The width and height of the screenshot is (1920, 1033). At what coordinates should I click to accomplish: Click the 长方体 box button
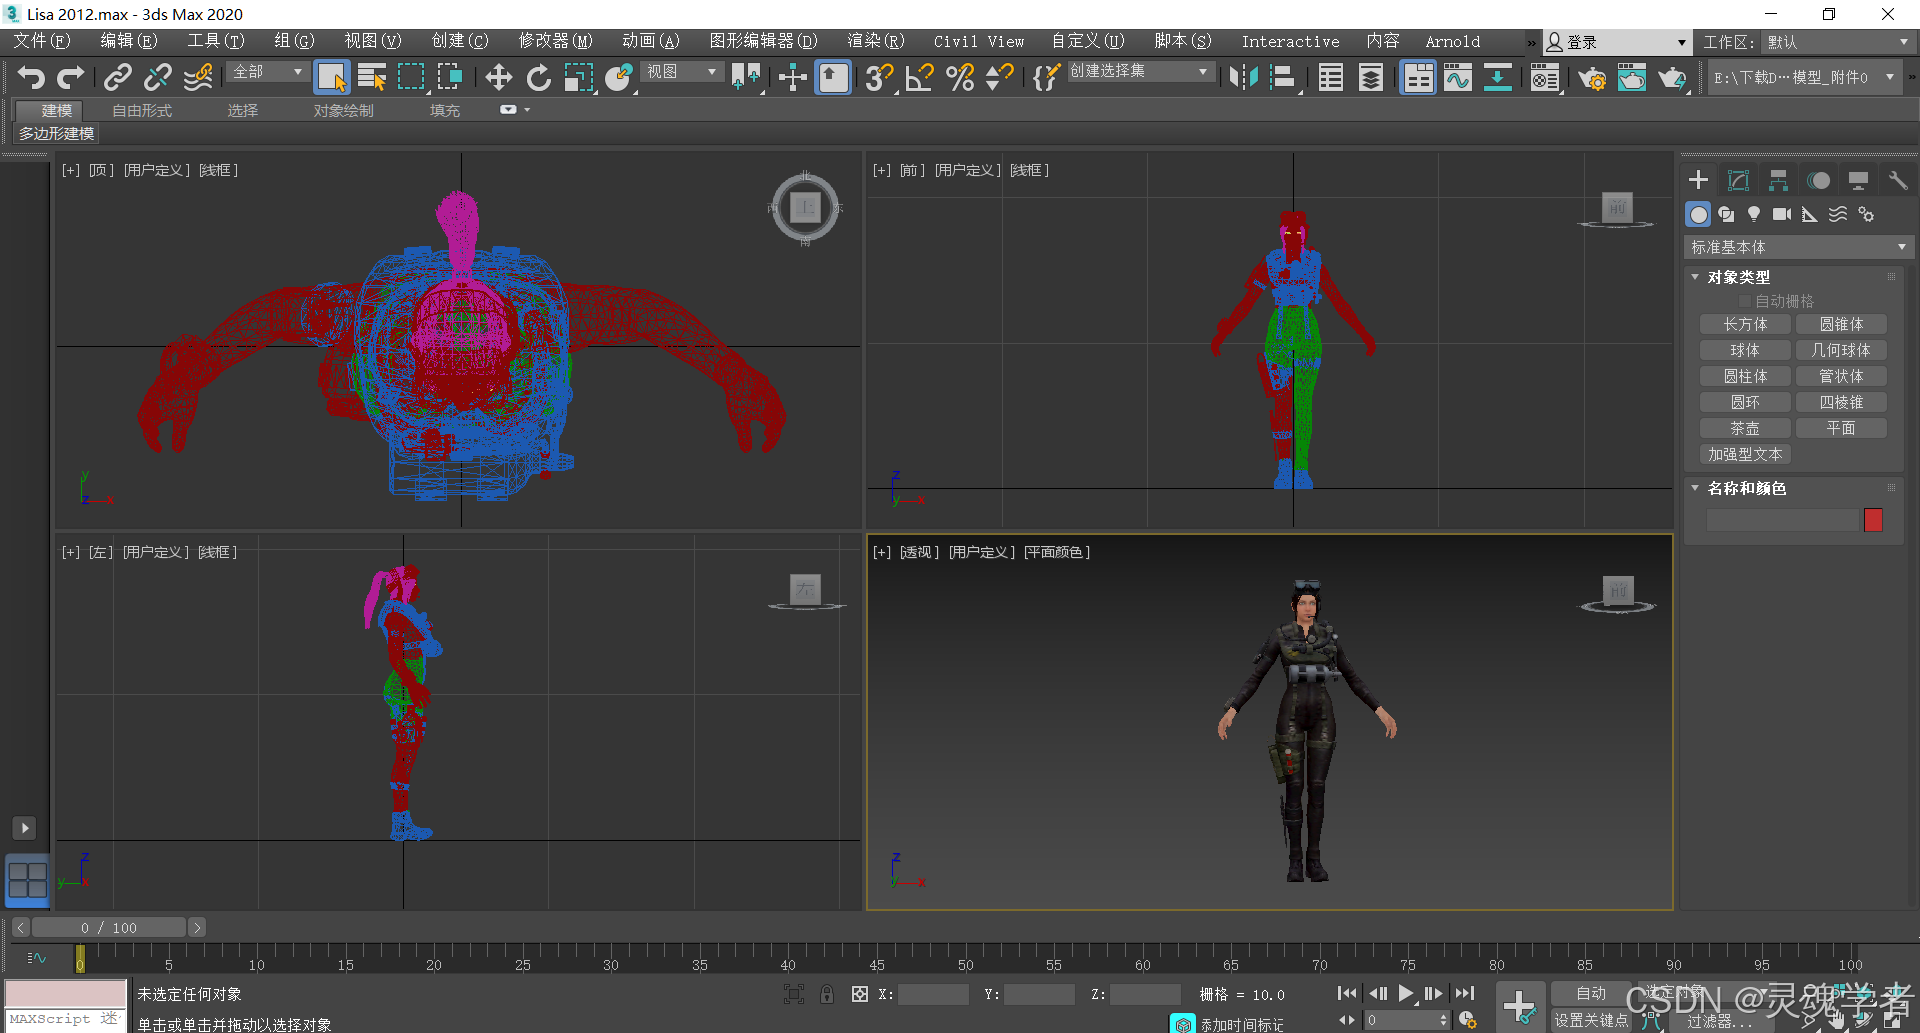(1745, 324)
